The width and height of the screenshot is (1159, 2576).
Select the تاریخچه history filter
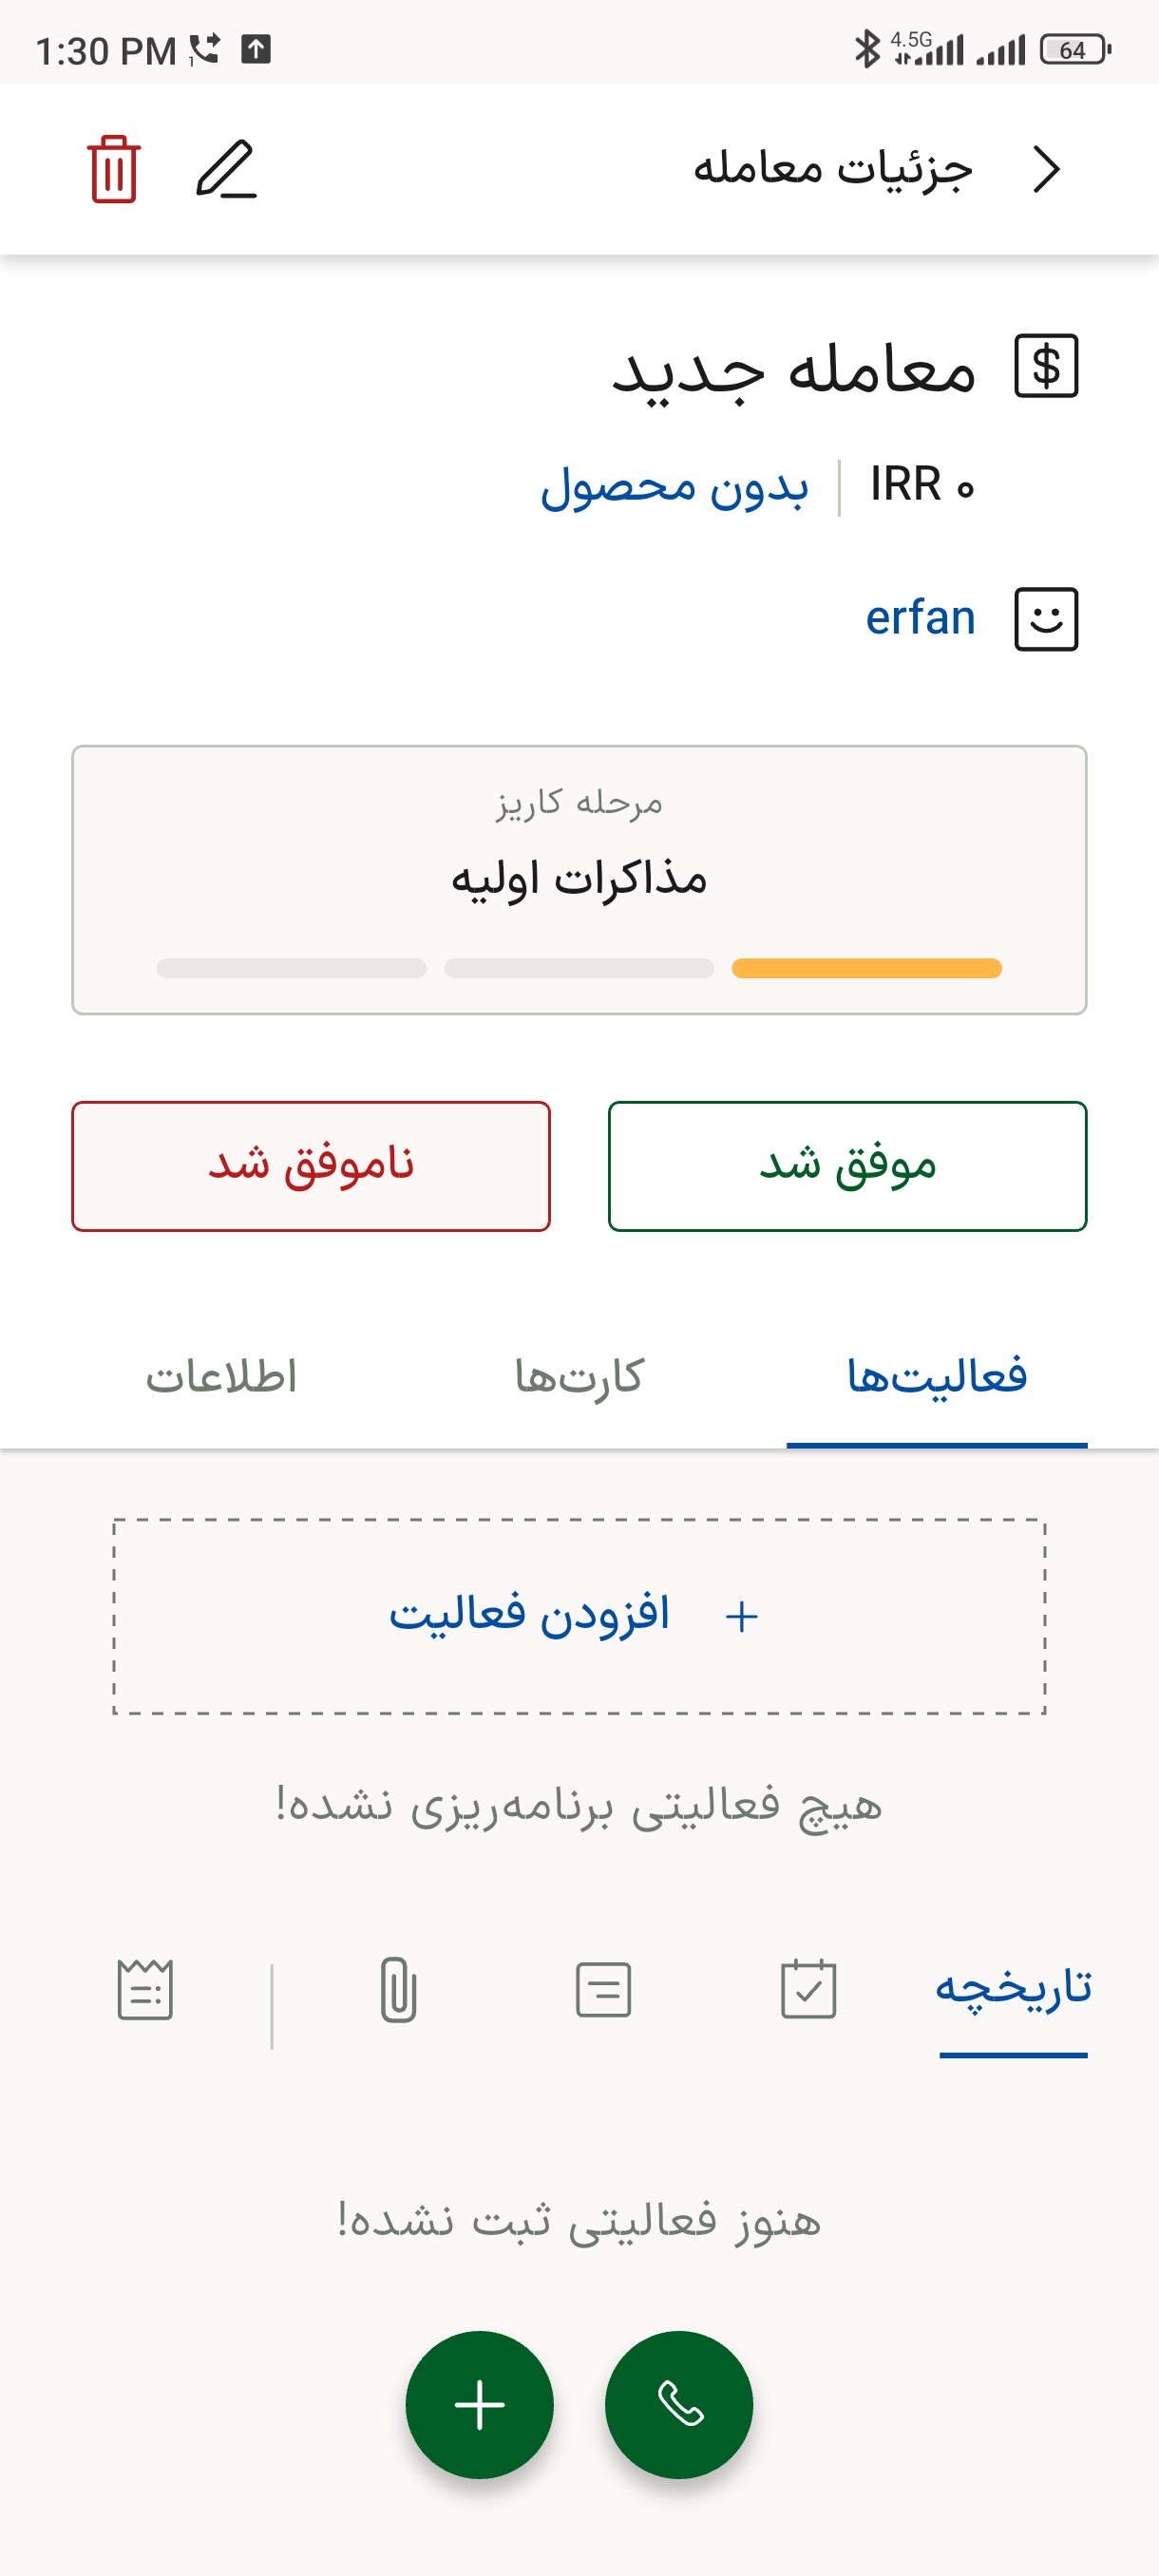[x=1013, y=1989]
